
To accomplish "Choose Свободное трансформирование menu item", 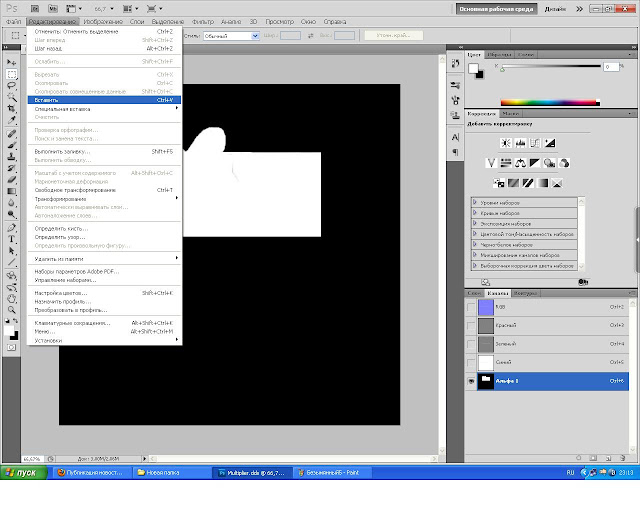I will point(104,190).
